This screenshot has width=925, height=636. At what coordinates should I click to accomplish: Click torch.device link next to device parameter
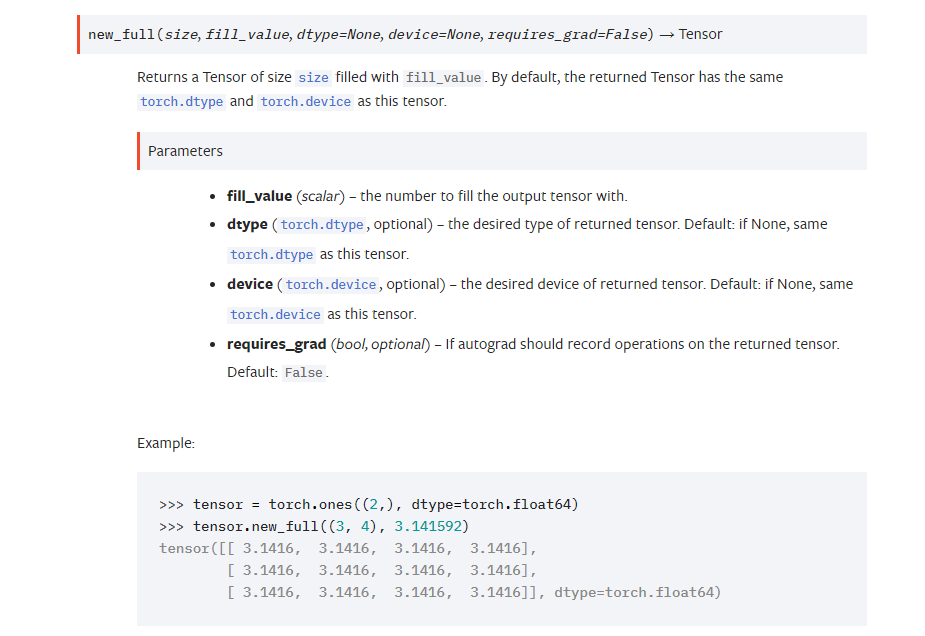pos(331,285)
